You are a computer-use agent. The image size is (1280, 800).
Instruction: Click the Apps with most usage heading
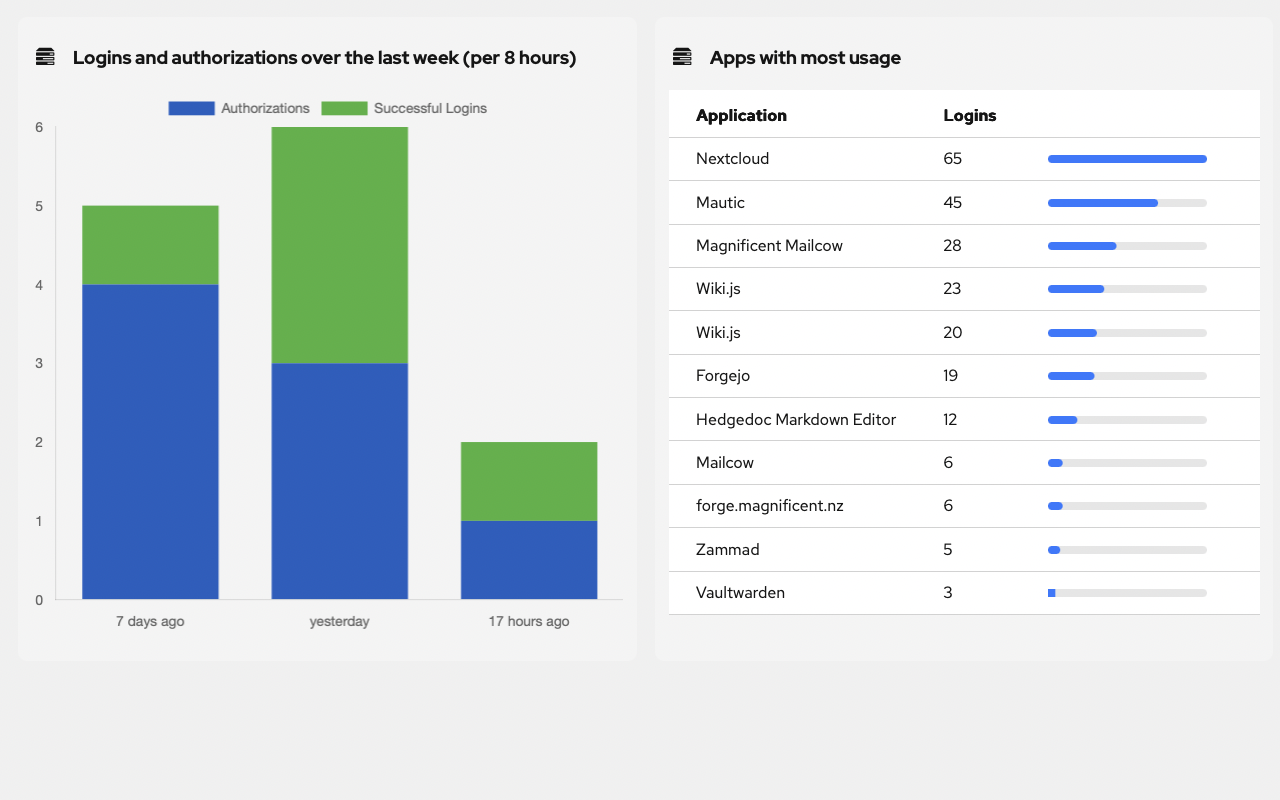[805, 58]
